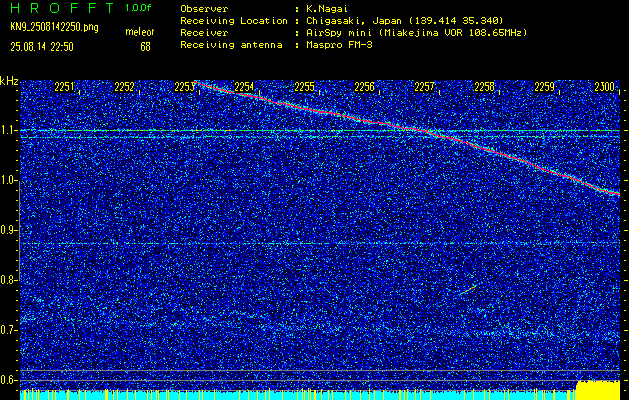This screenshot has height=400, width=629.
Task: Click the 0.6 kHz axis label
Action: 7,380
